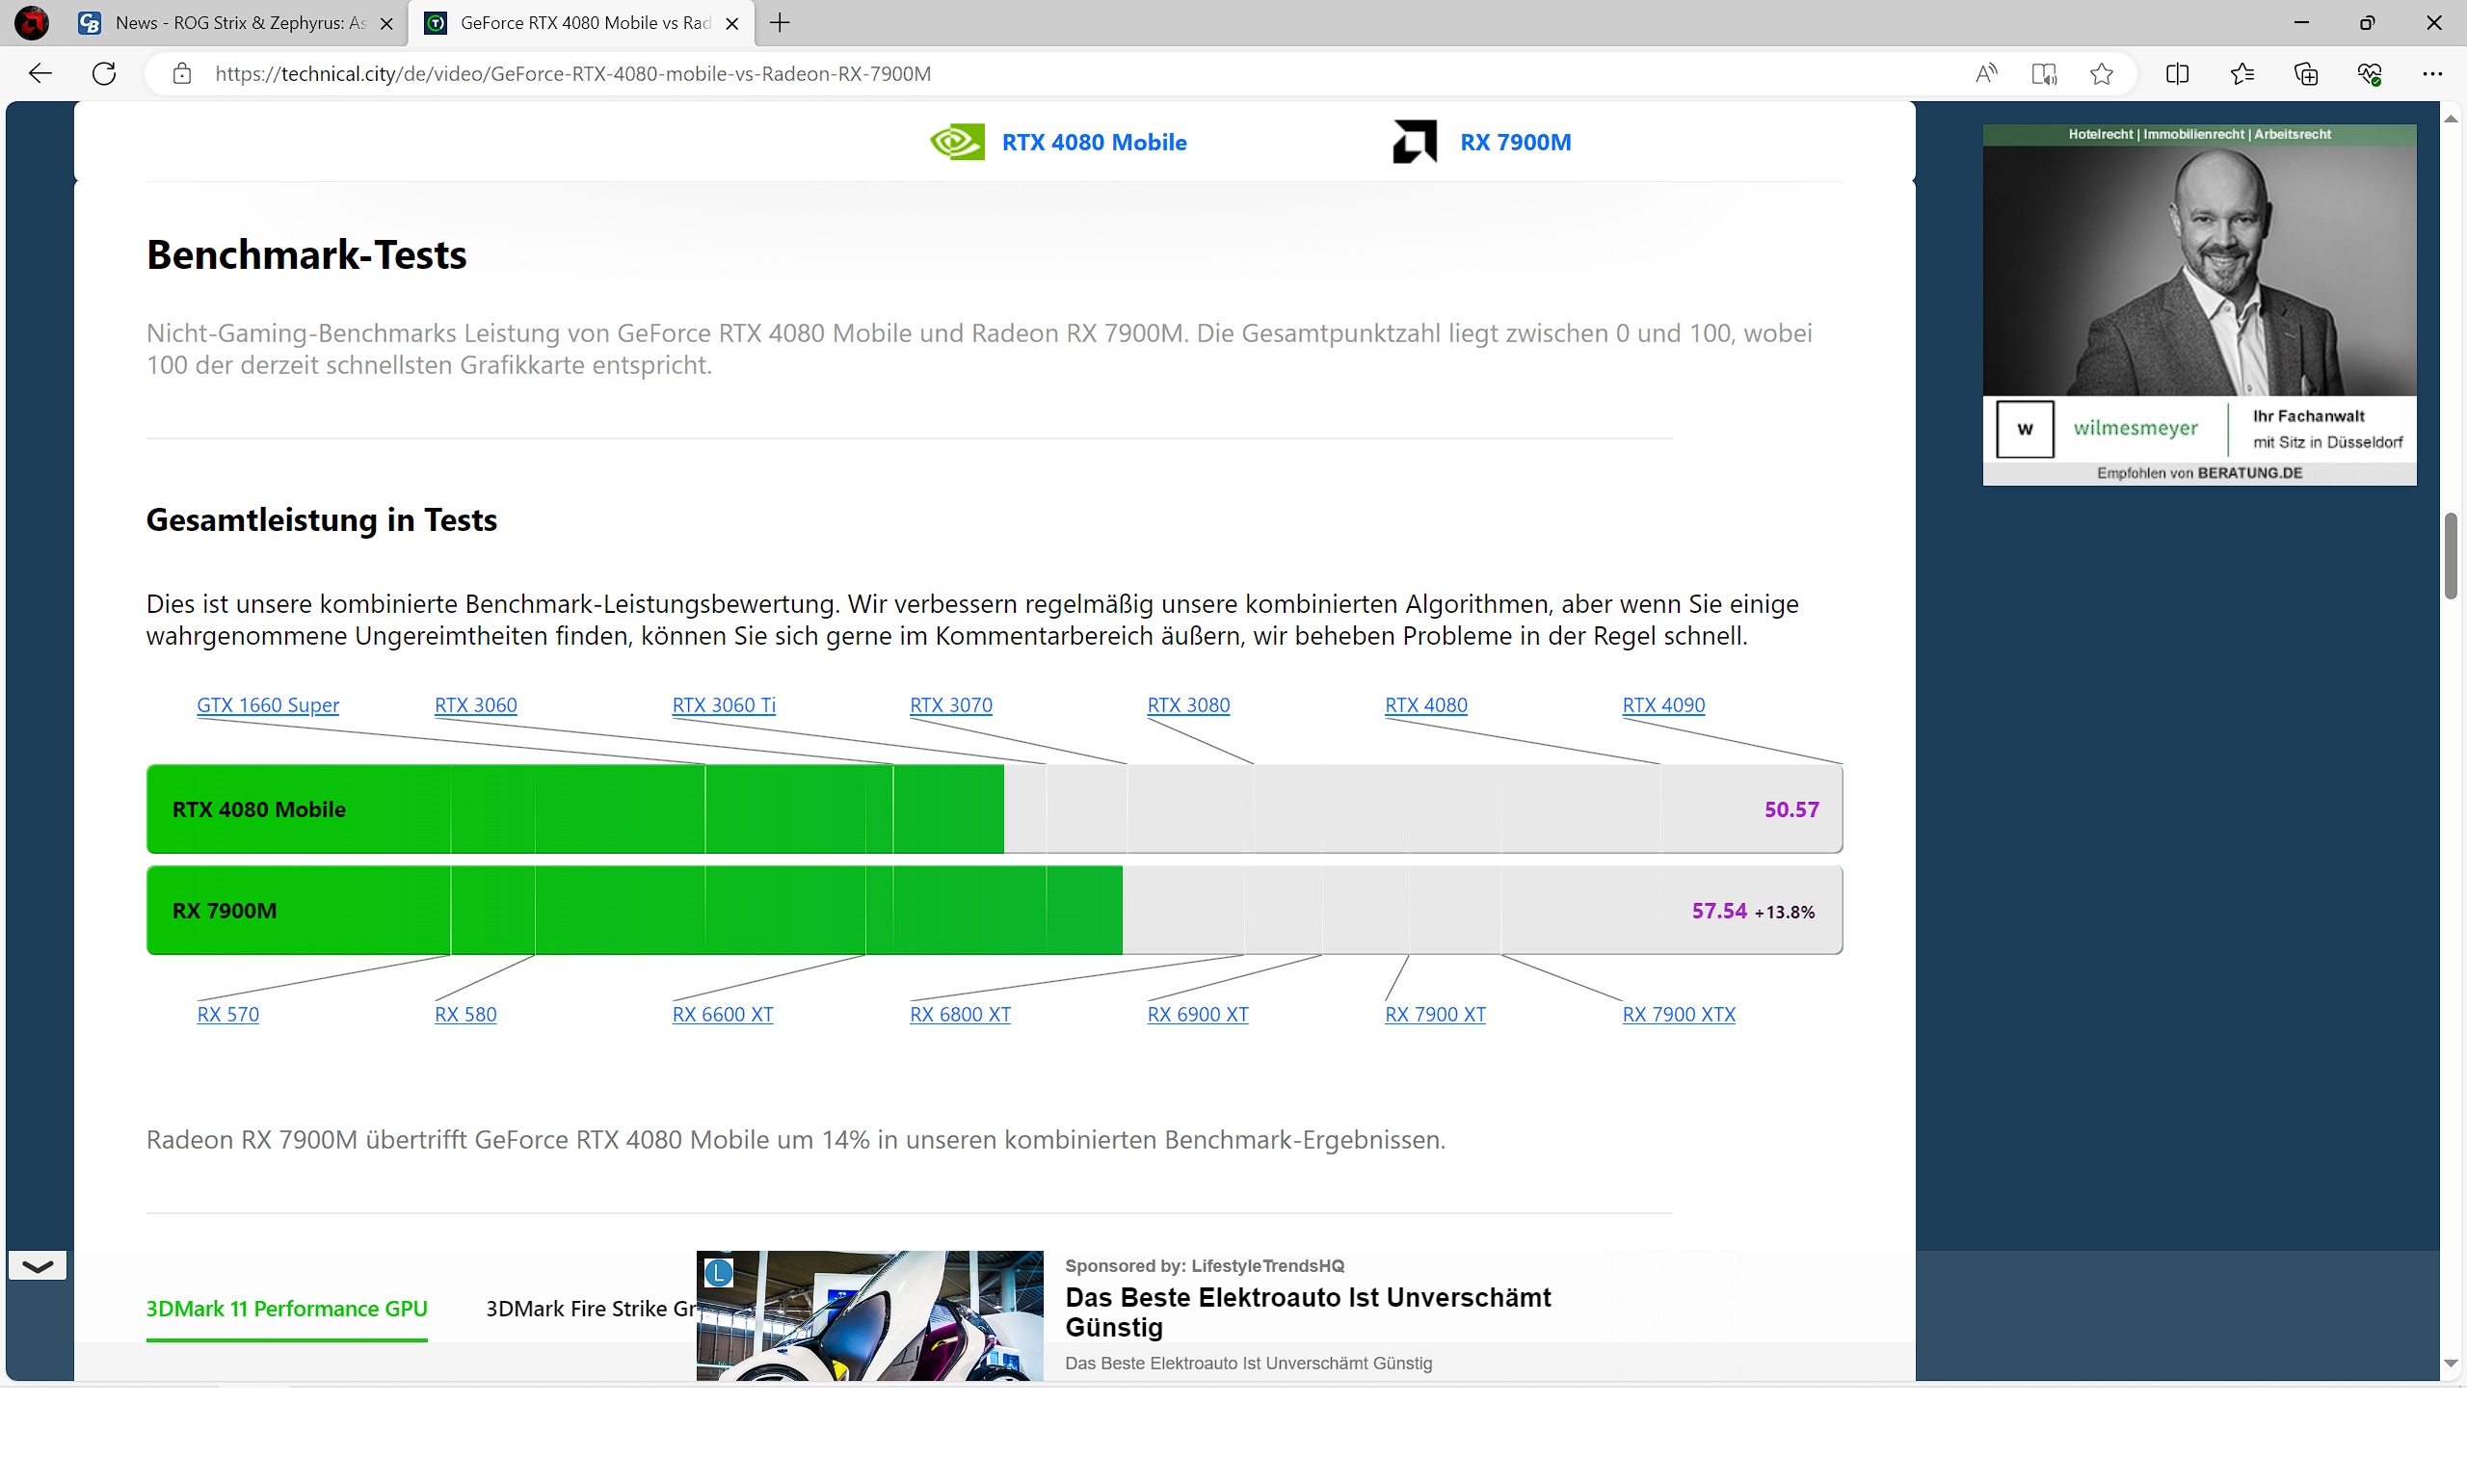This screenshot has height=1484, width=2467.
Task: Click the immersive reader translate icon
Action: [2043, 73]
